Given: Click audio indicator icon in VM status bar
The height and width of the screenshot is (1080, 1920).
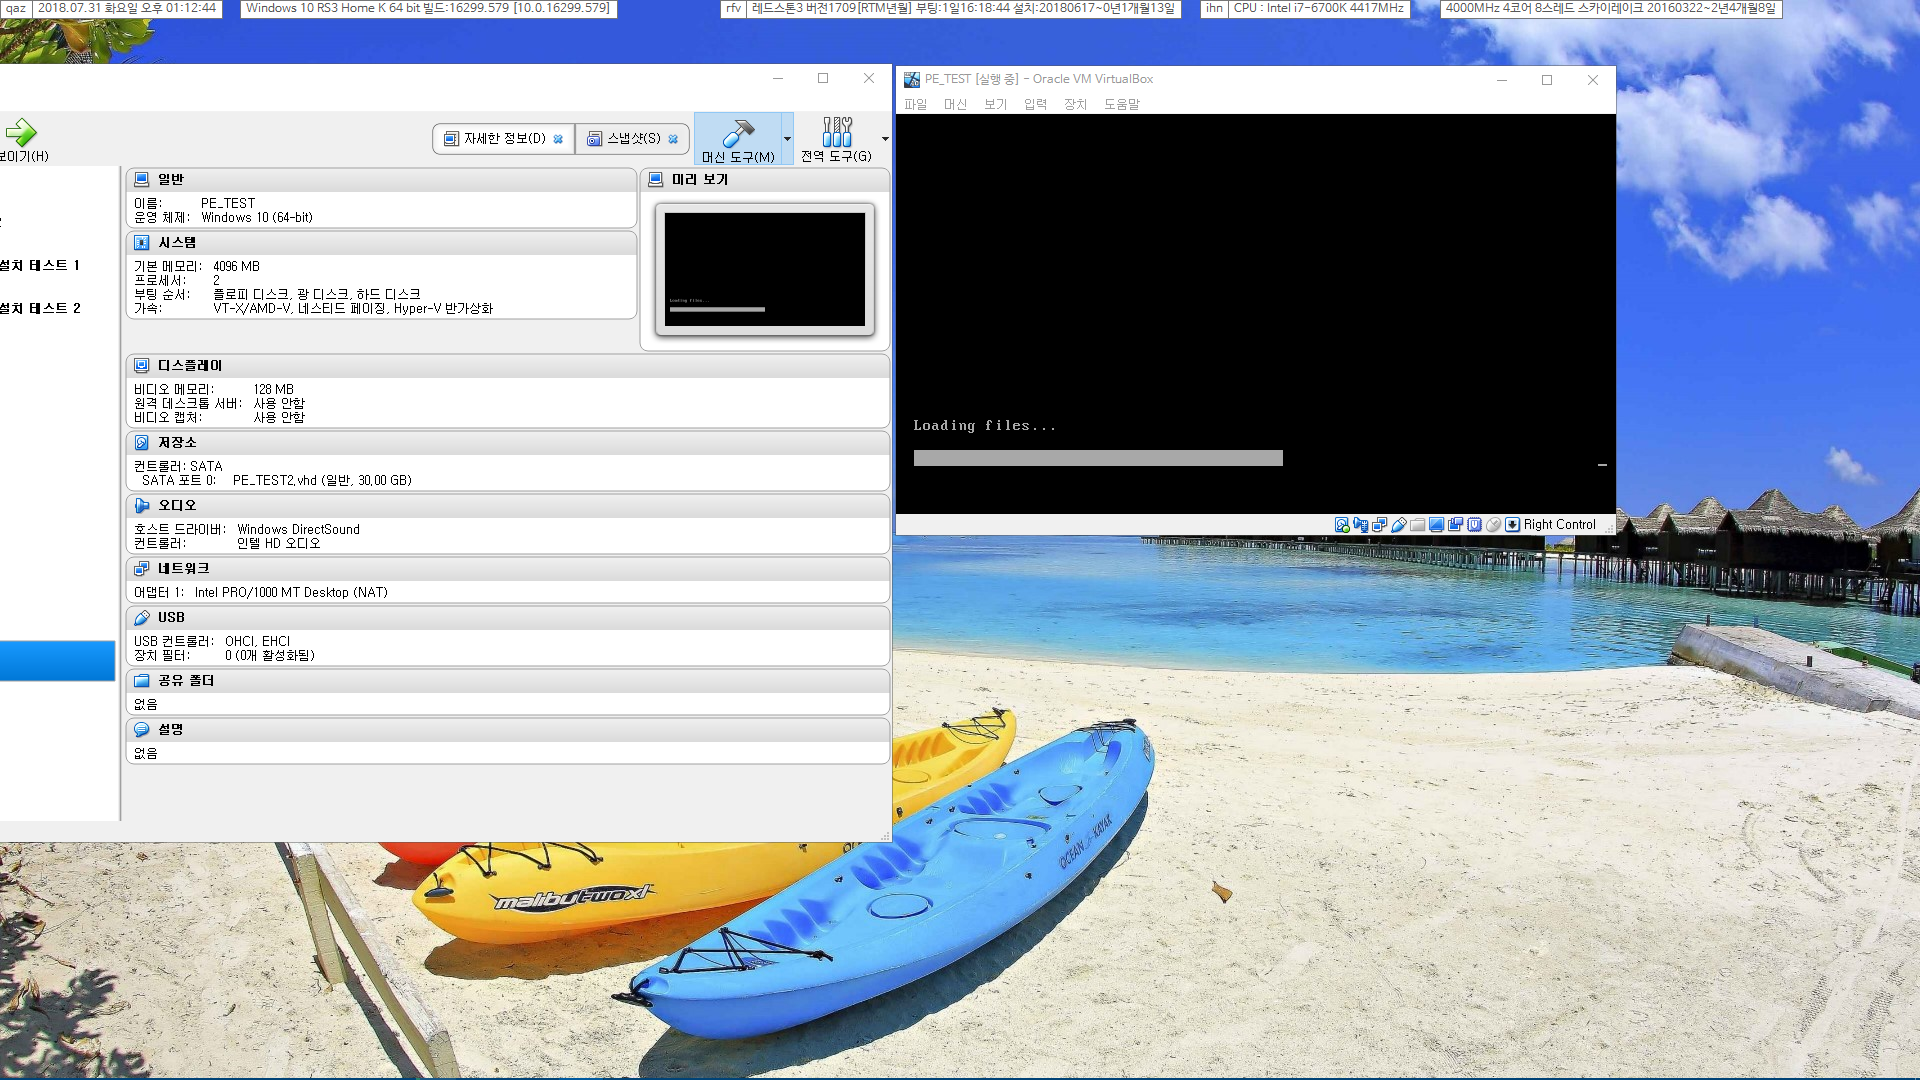Looking at the screenshot, I should coord(1361,524).
